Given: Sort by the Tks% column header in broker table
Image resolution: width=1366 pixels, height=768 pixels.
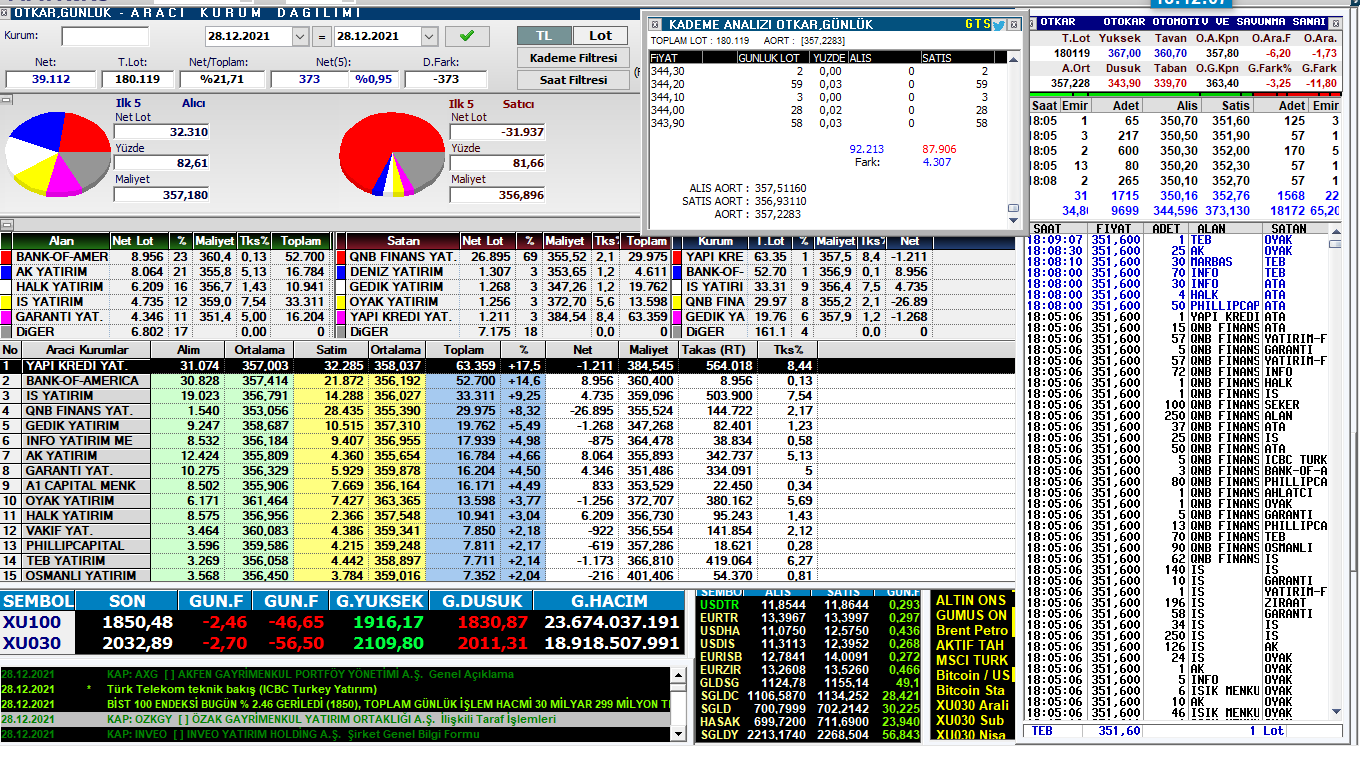Looking at the screenshot, I should pyautogui.click(x=787, y=350).
